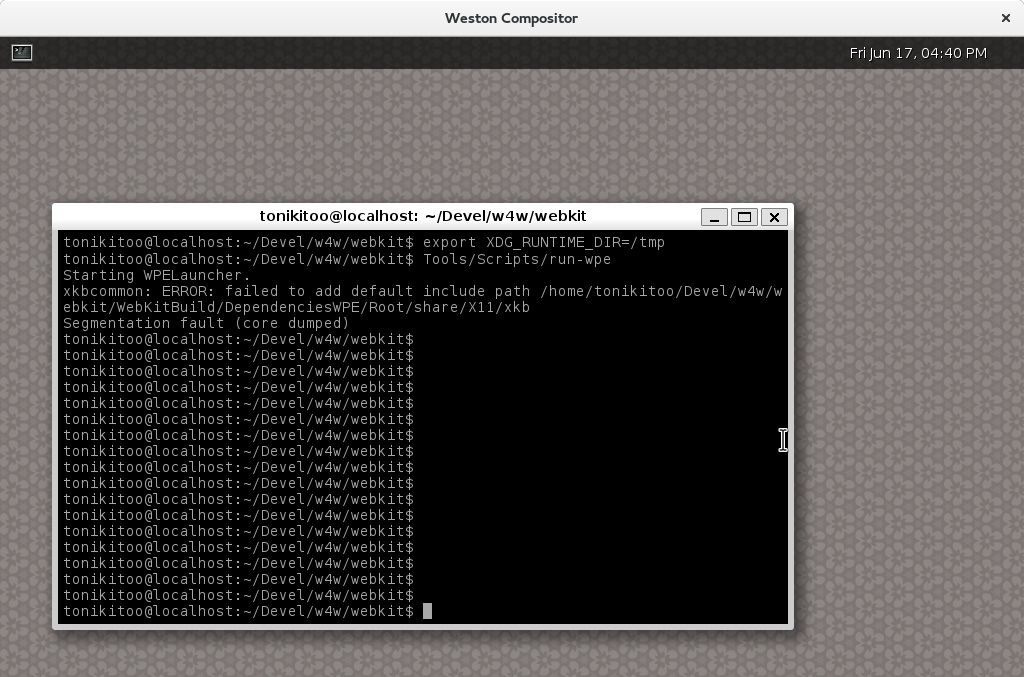The image size is (1024, 677).
Task: Click the terminal title bar text
Action: click(423, 216)
